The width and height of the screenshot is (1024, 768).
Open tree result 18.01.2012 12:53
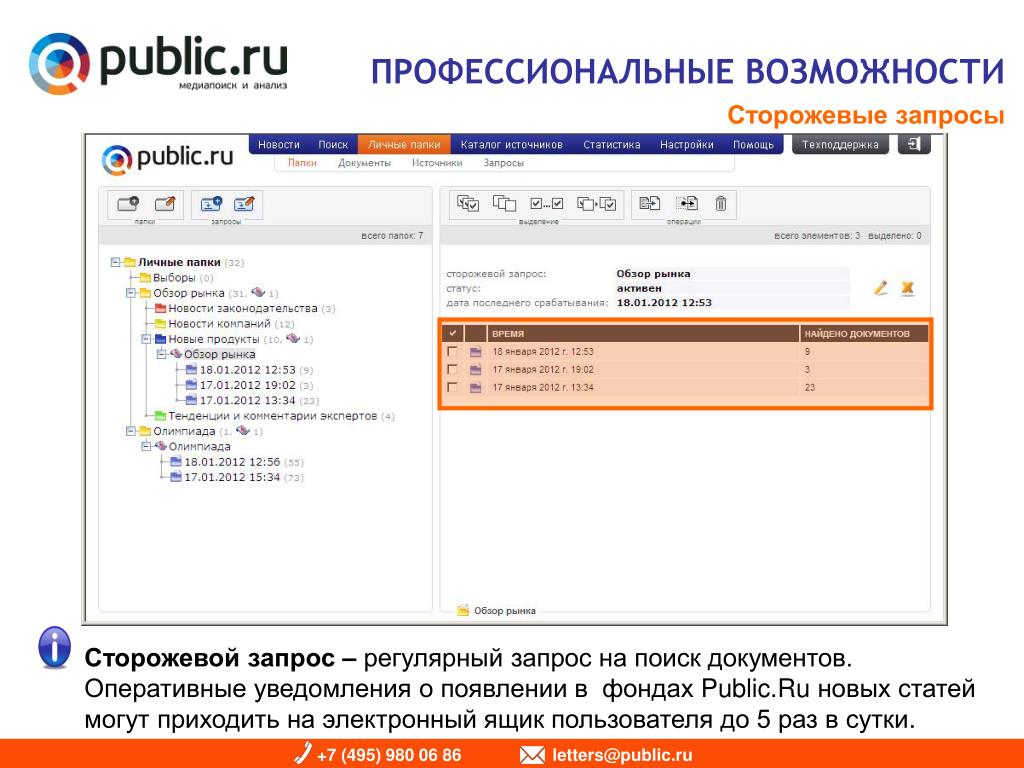248,370
